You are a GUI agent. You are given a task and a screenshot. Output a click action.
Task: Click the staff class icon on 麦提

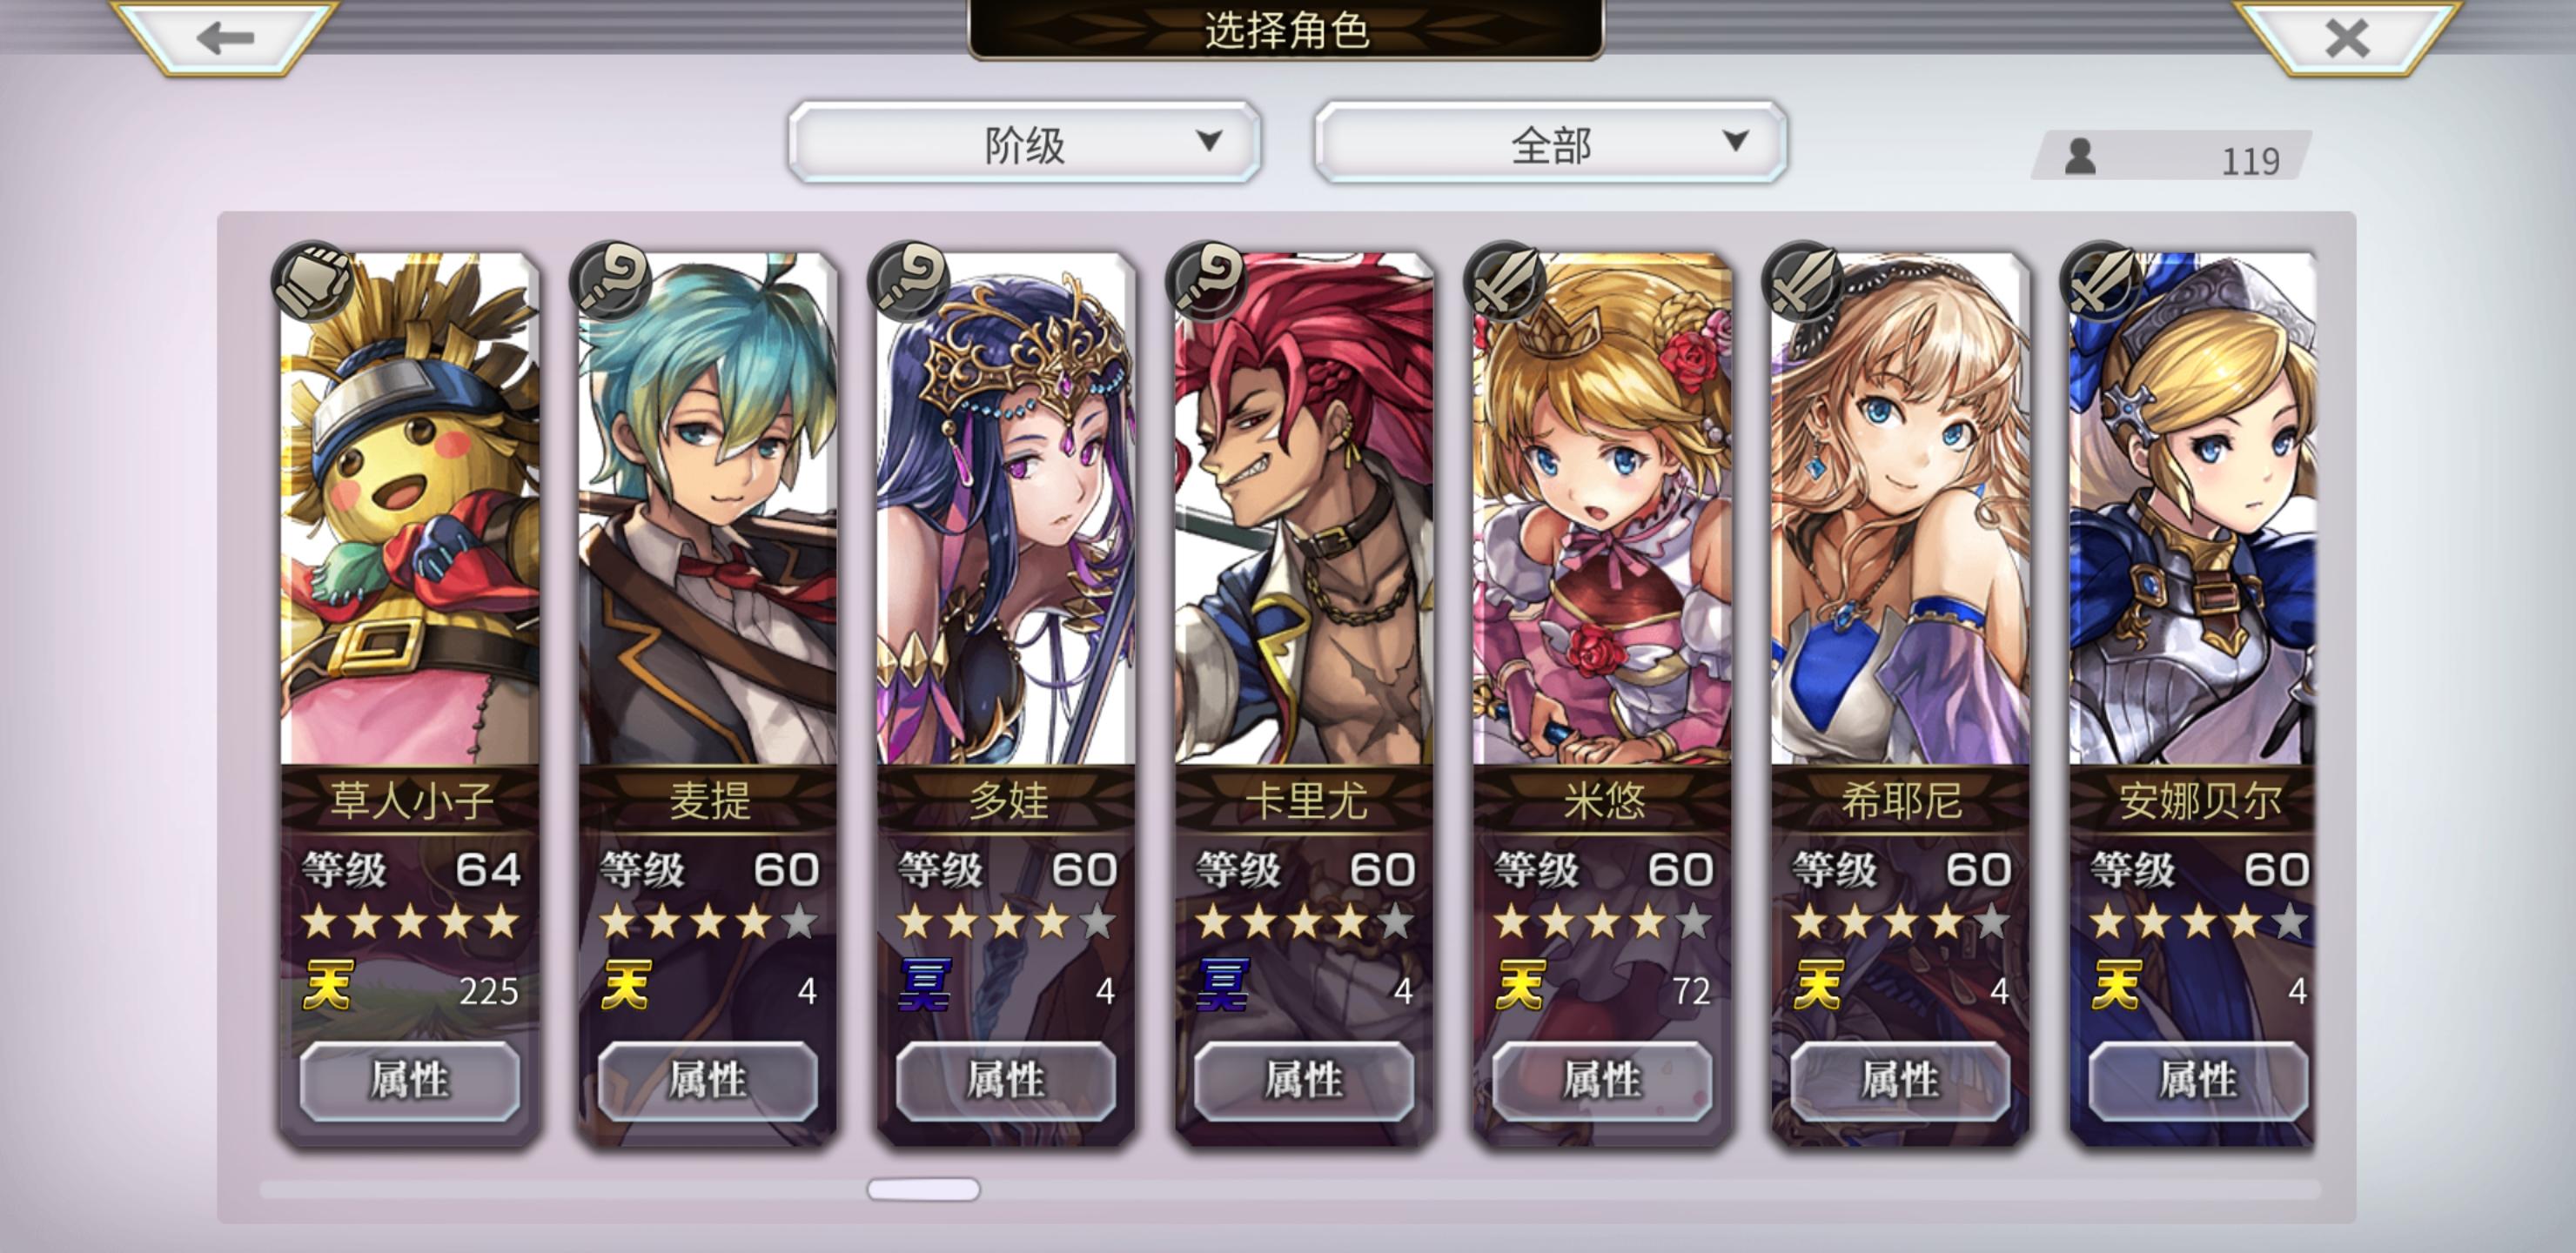(610, 281)
